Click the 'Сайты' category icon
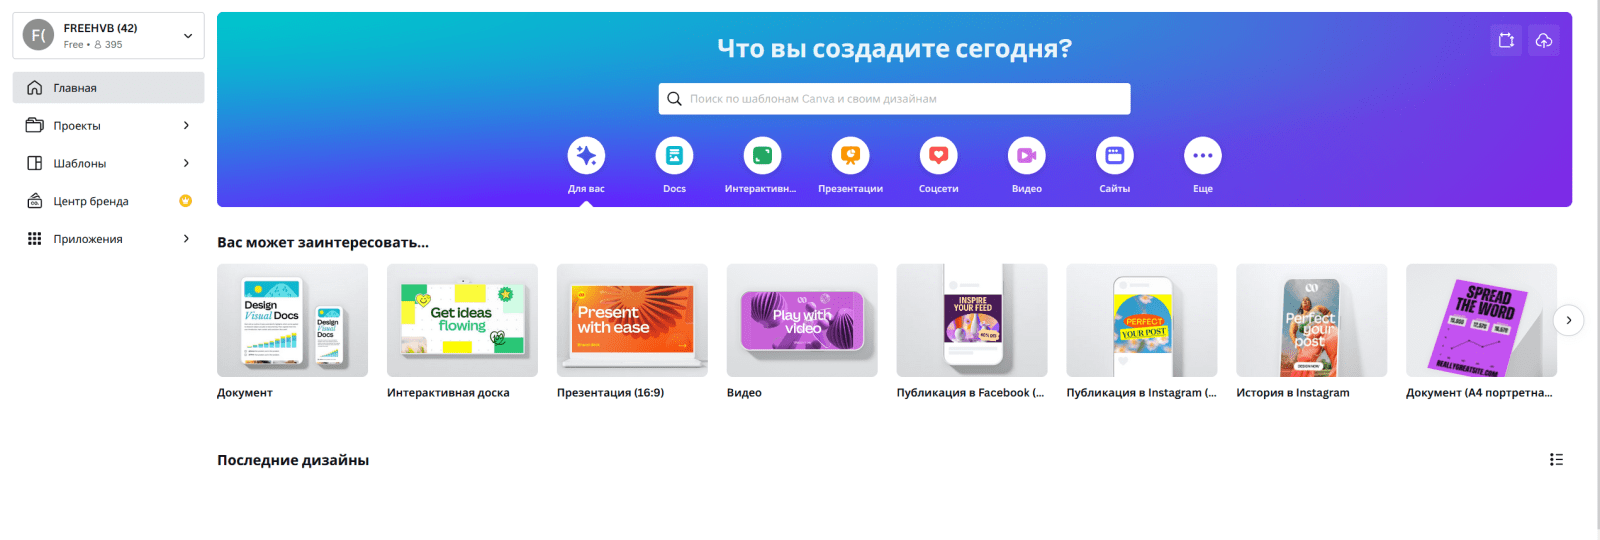This screenshot has width=1600, height=540. point(1114,156)
